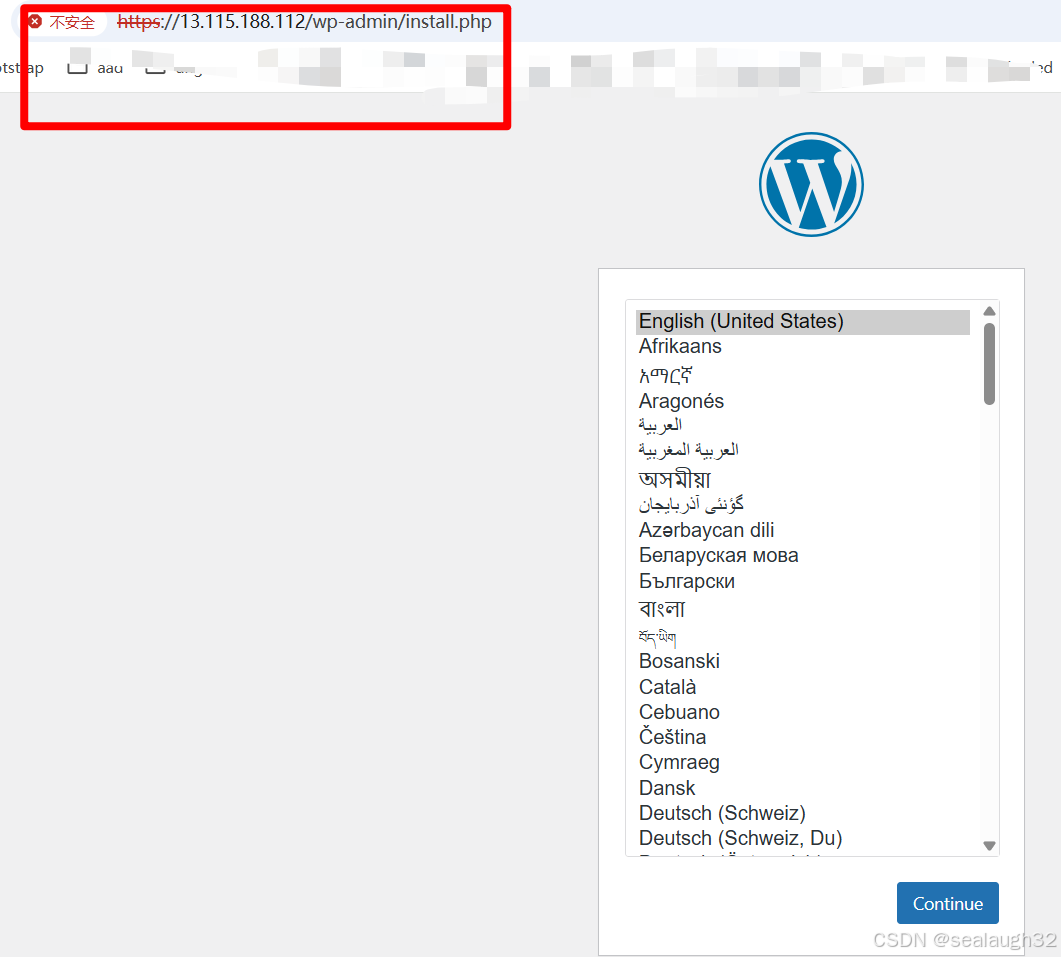
Task: Select English (United States) language
Action: (803, 321)
